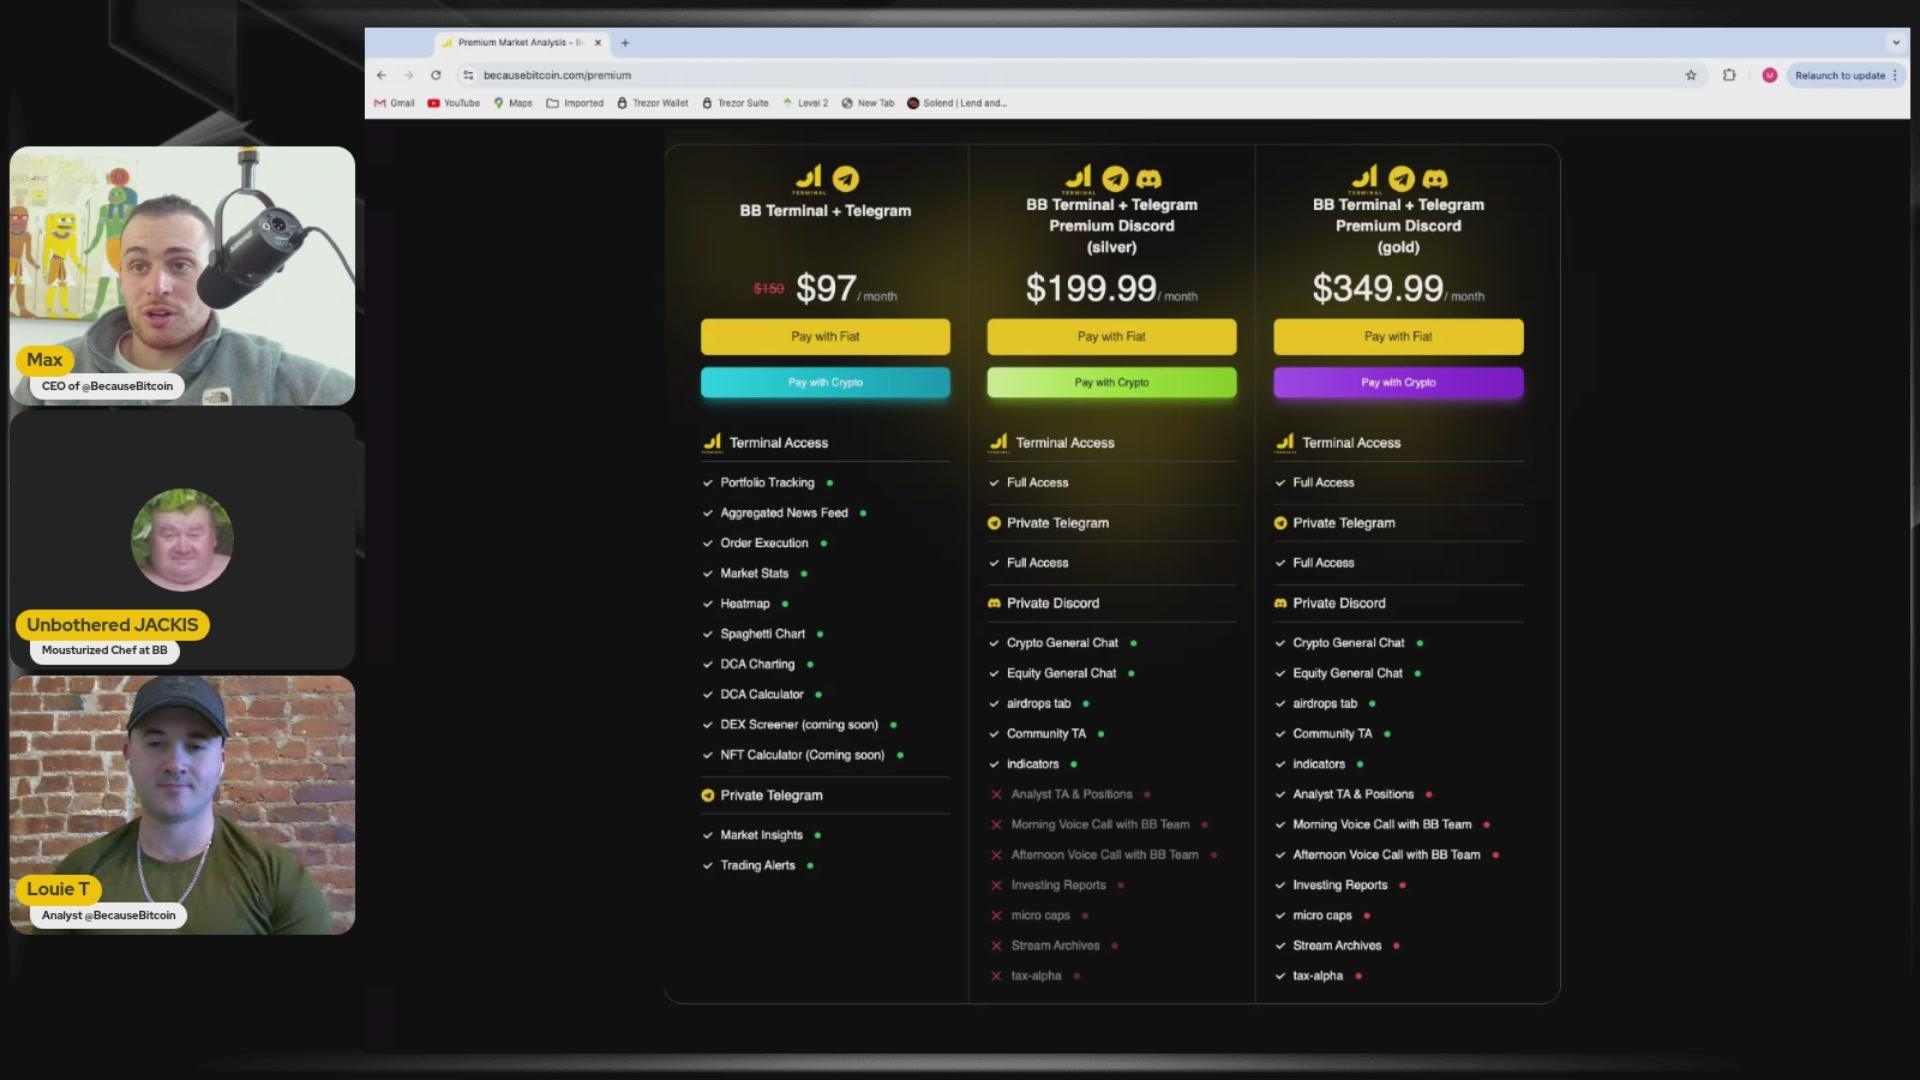The image size is (1920, 1080).
Task: Click the X mark beside silver tax-alpha
Action: click(x=996, y=976)
